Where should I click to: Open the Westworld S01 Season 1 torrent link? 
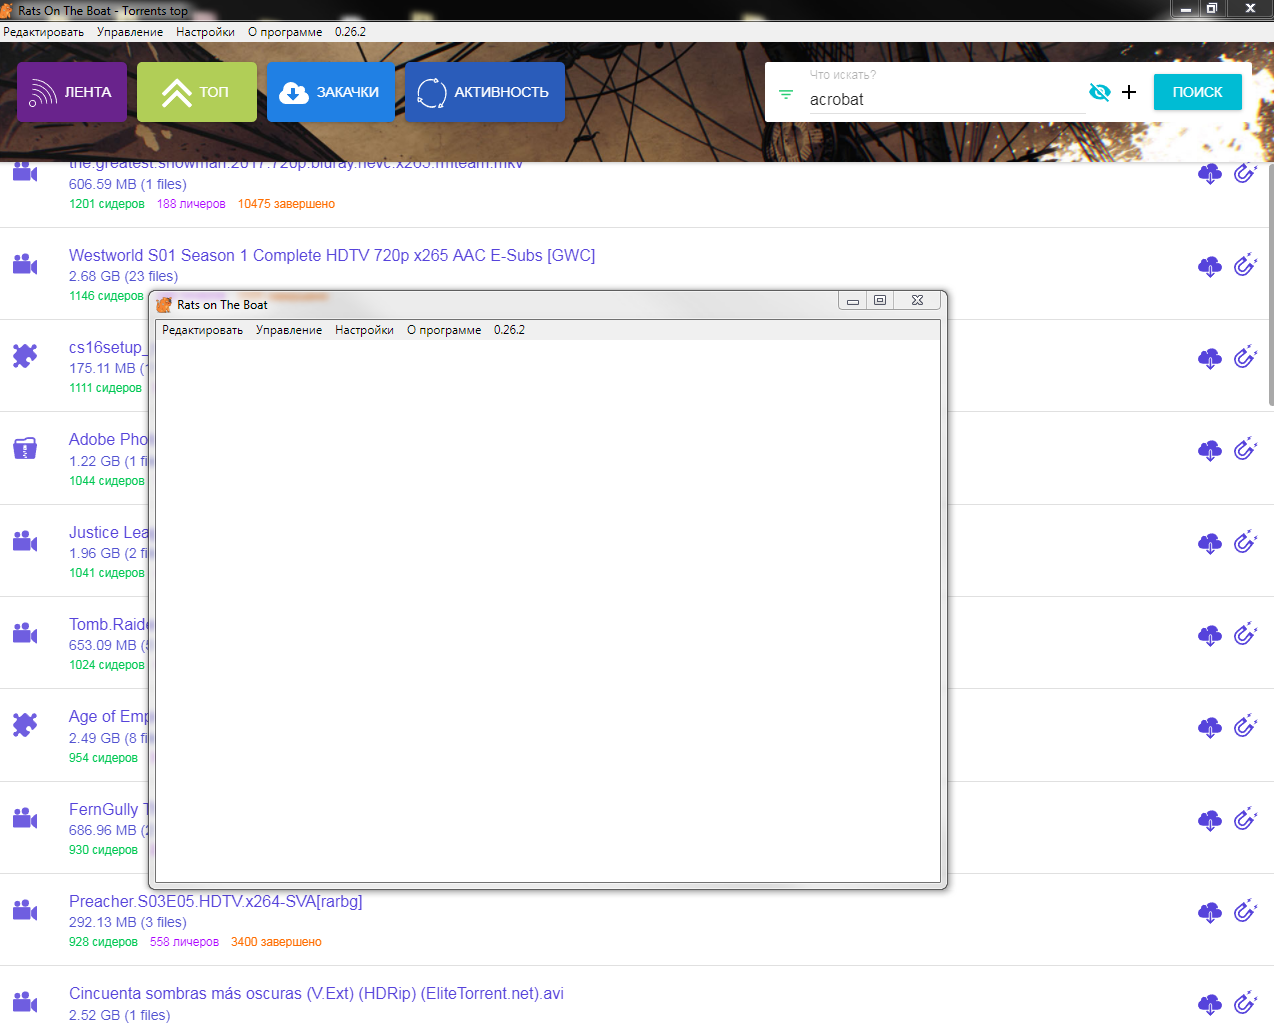(331, 255)
